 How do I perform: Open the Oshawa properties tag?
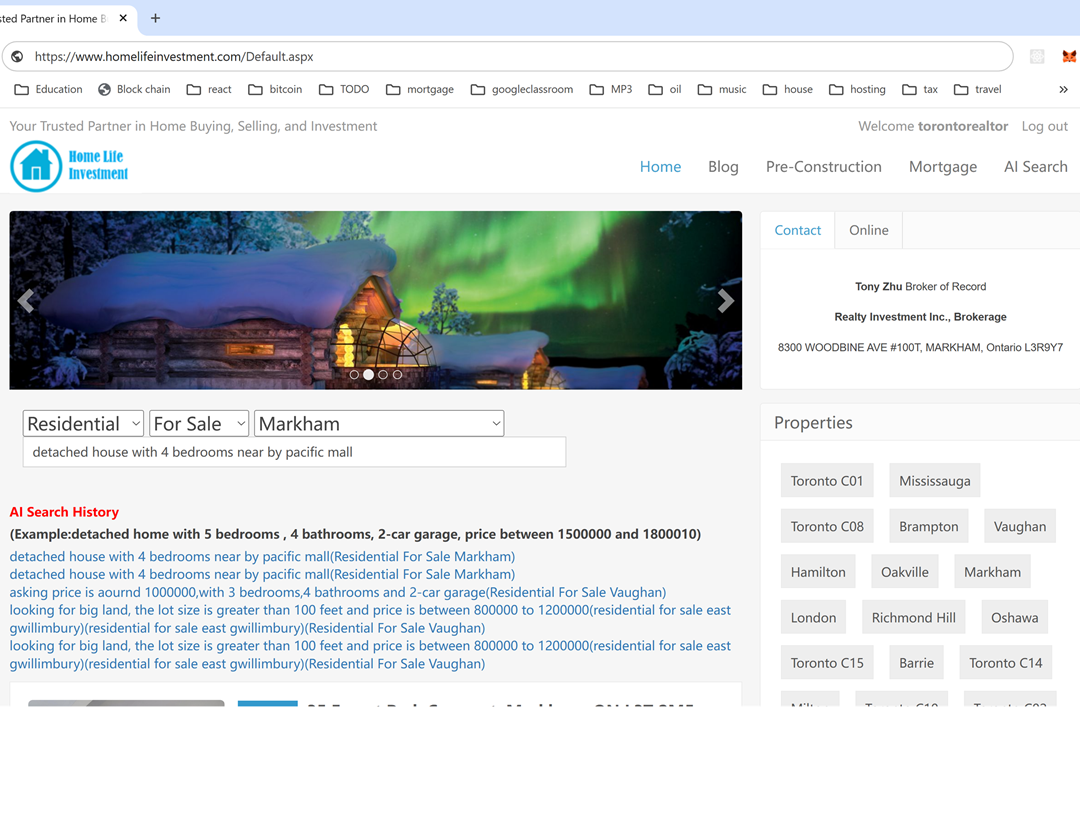pos(1015,617)
